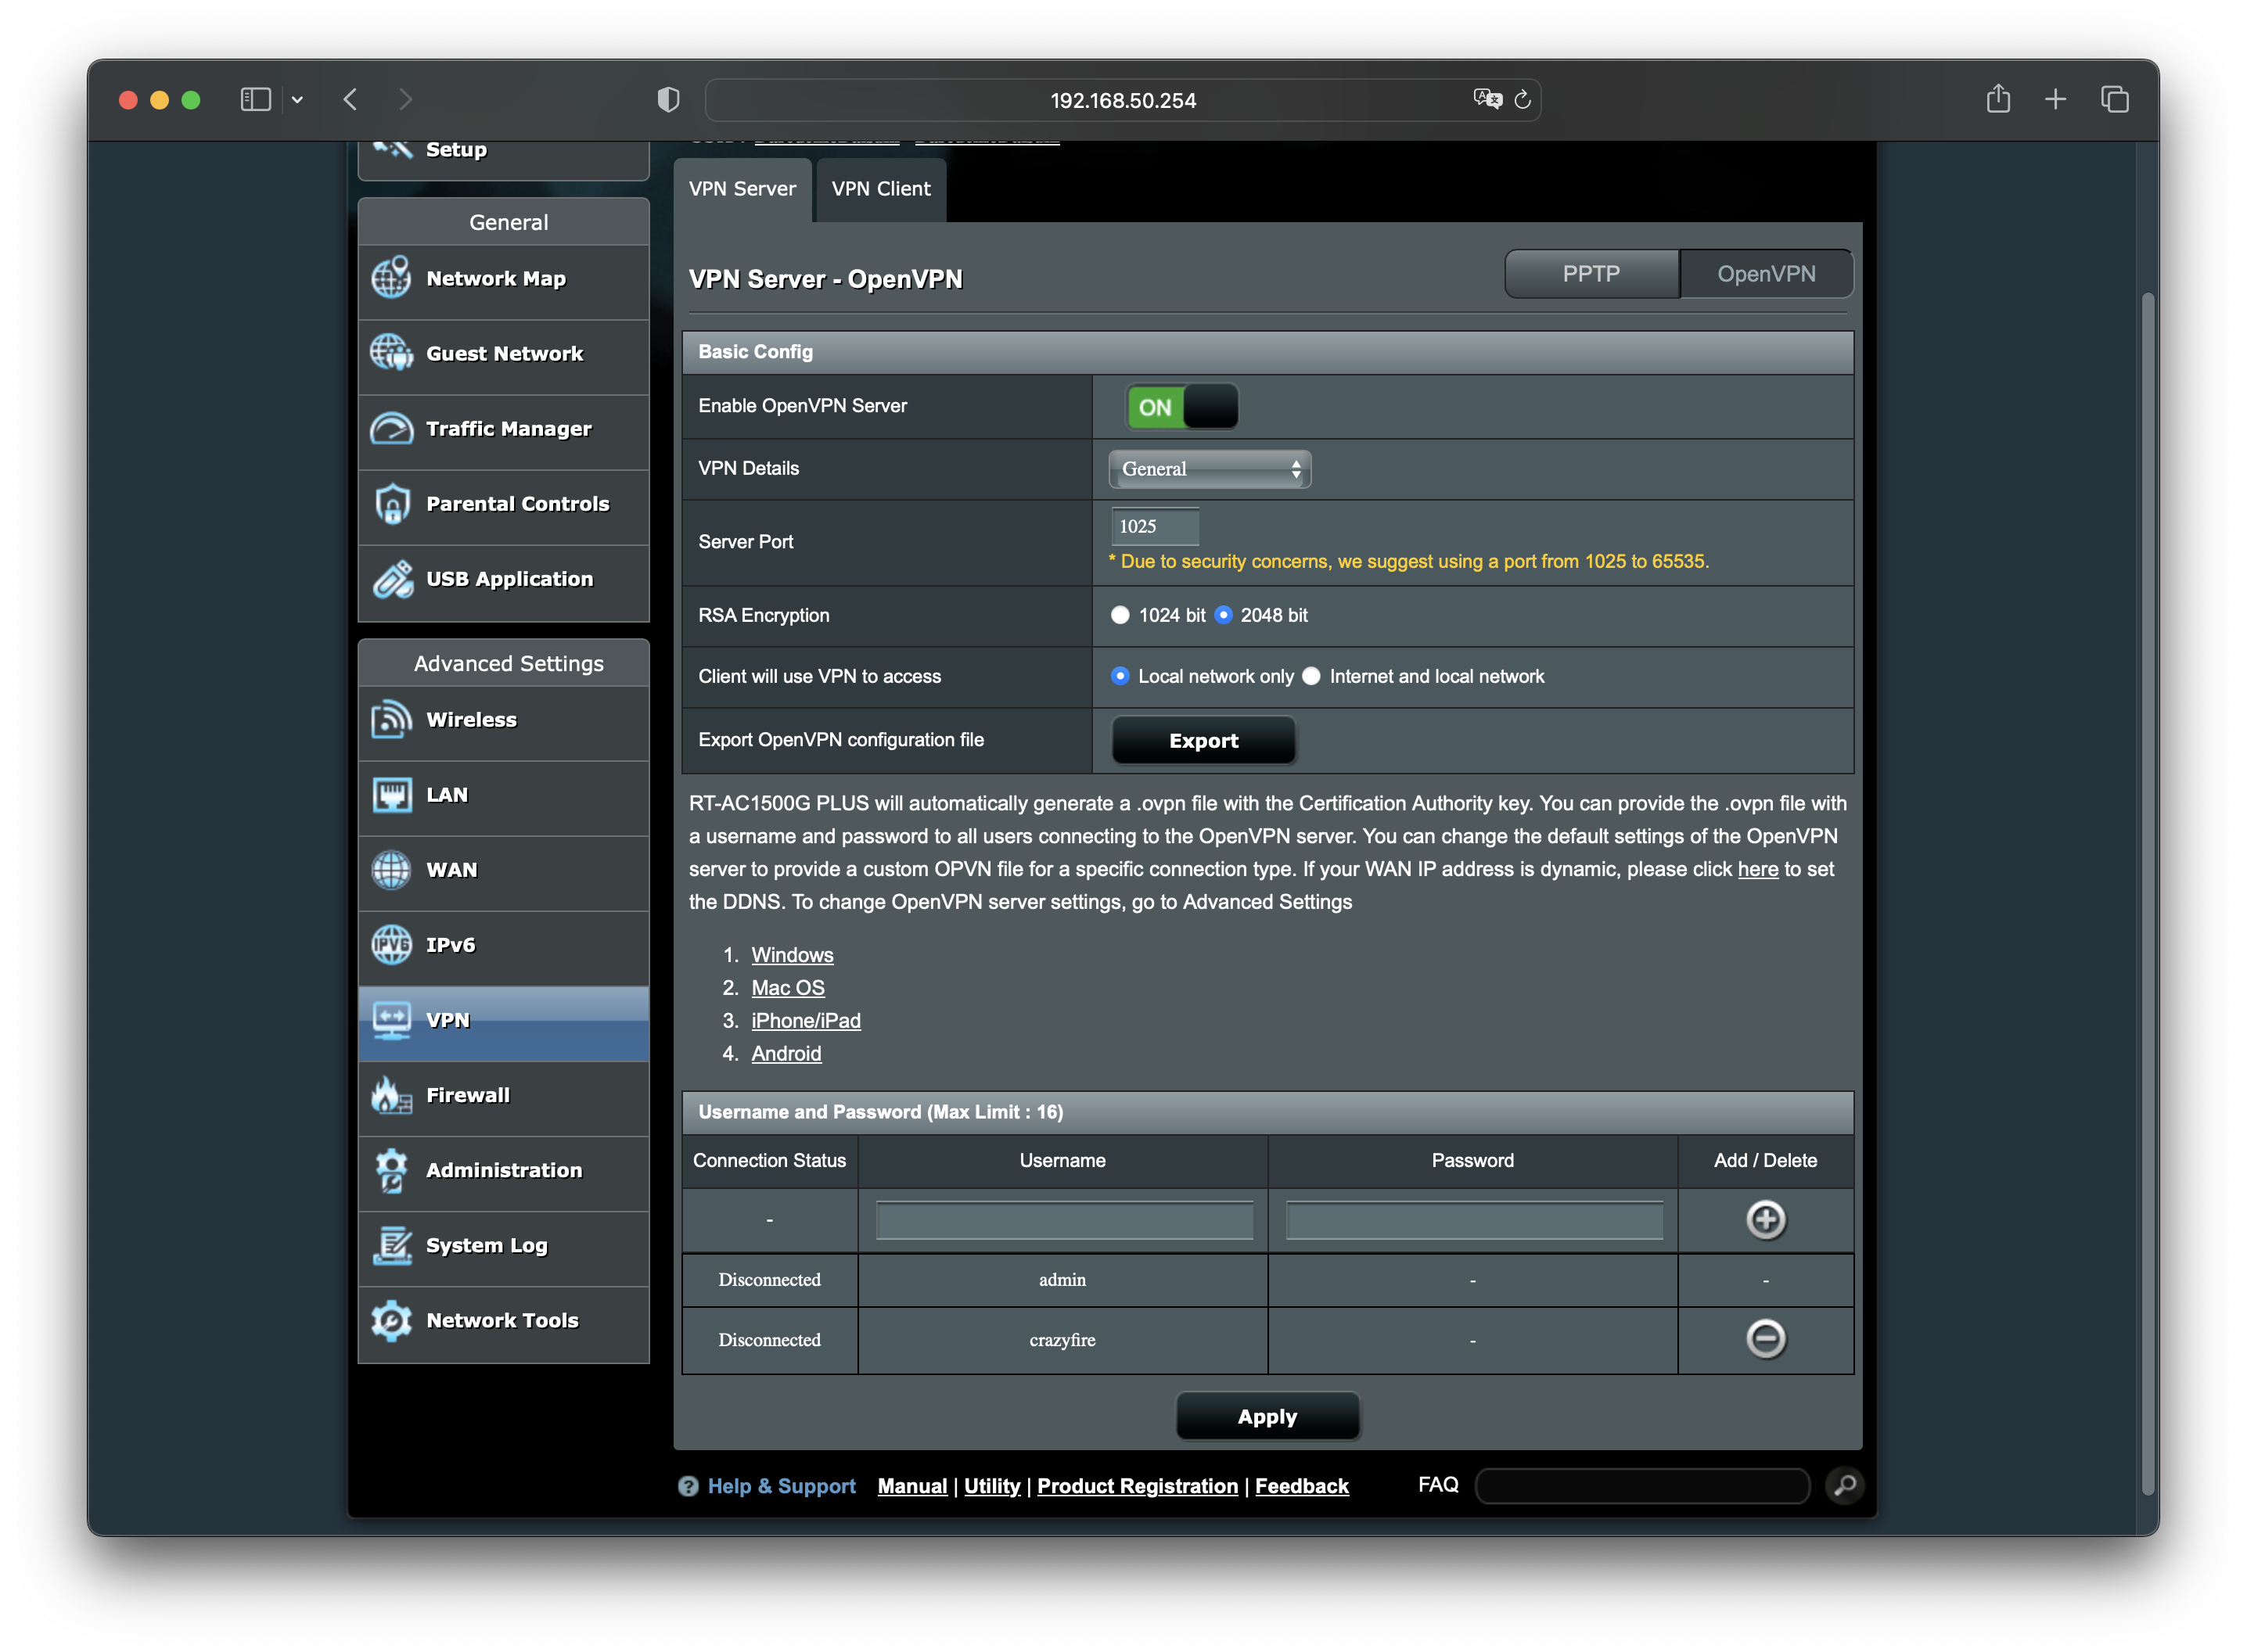Screen dimensions: 2247x1652
Task: Click the Apply button
Action: tap(1267, 1416)
